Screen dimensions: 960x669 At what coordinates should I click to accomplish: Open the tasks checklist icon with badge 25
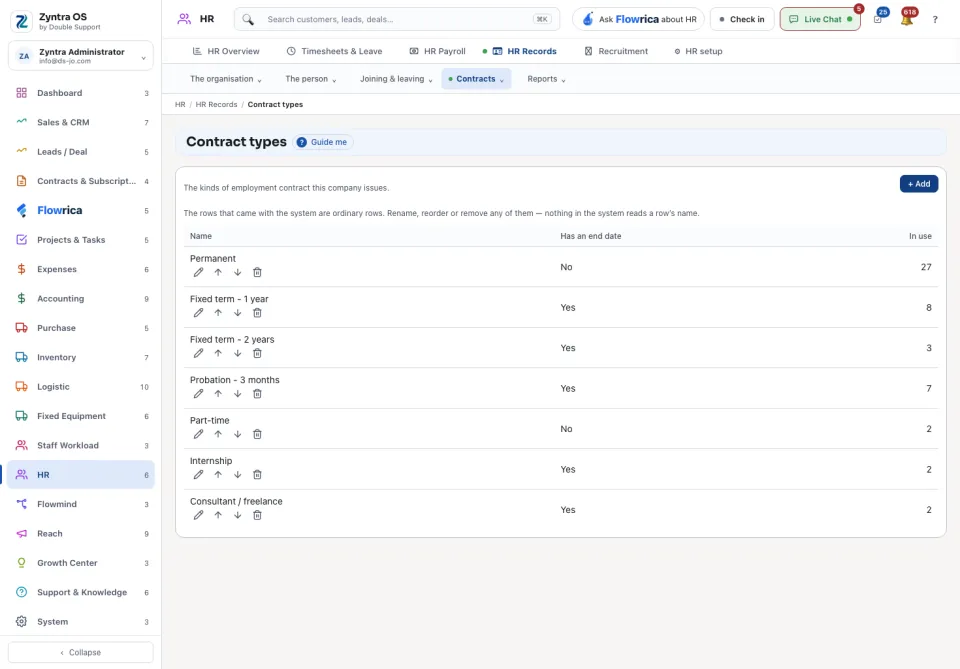878,19
